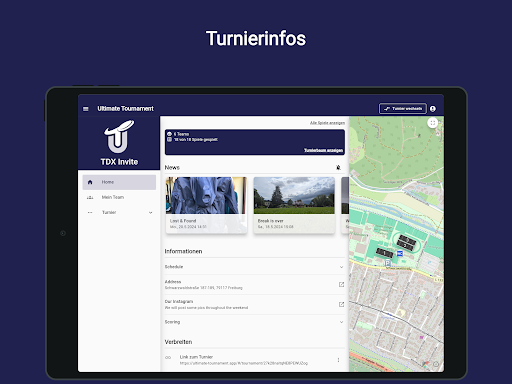Toggle fullscreen map view
This screenshot has width=512, height=384.
pyautogui.click(x=433, y=123)
